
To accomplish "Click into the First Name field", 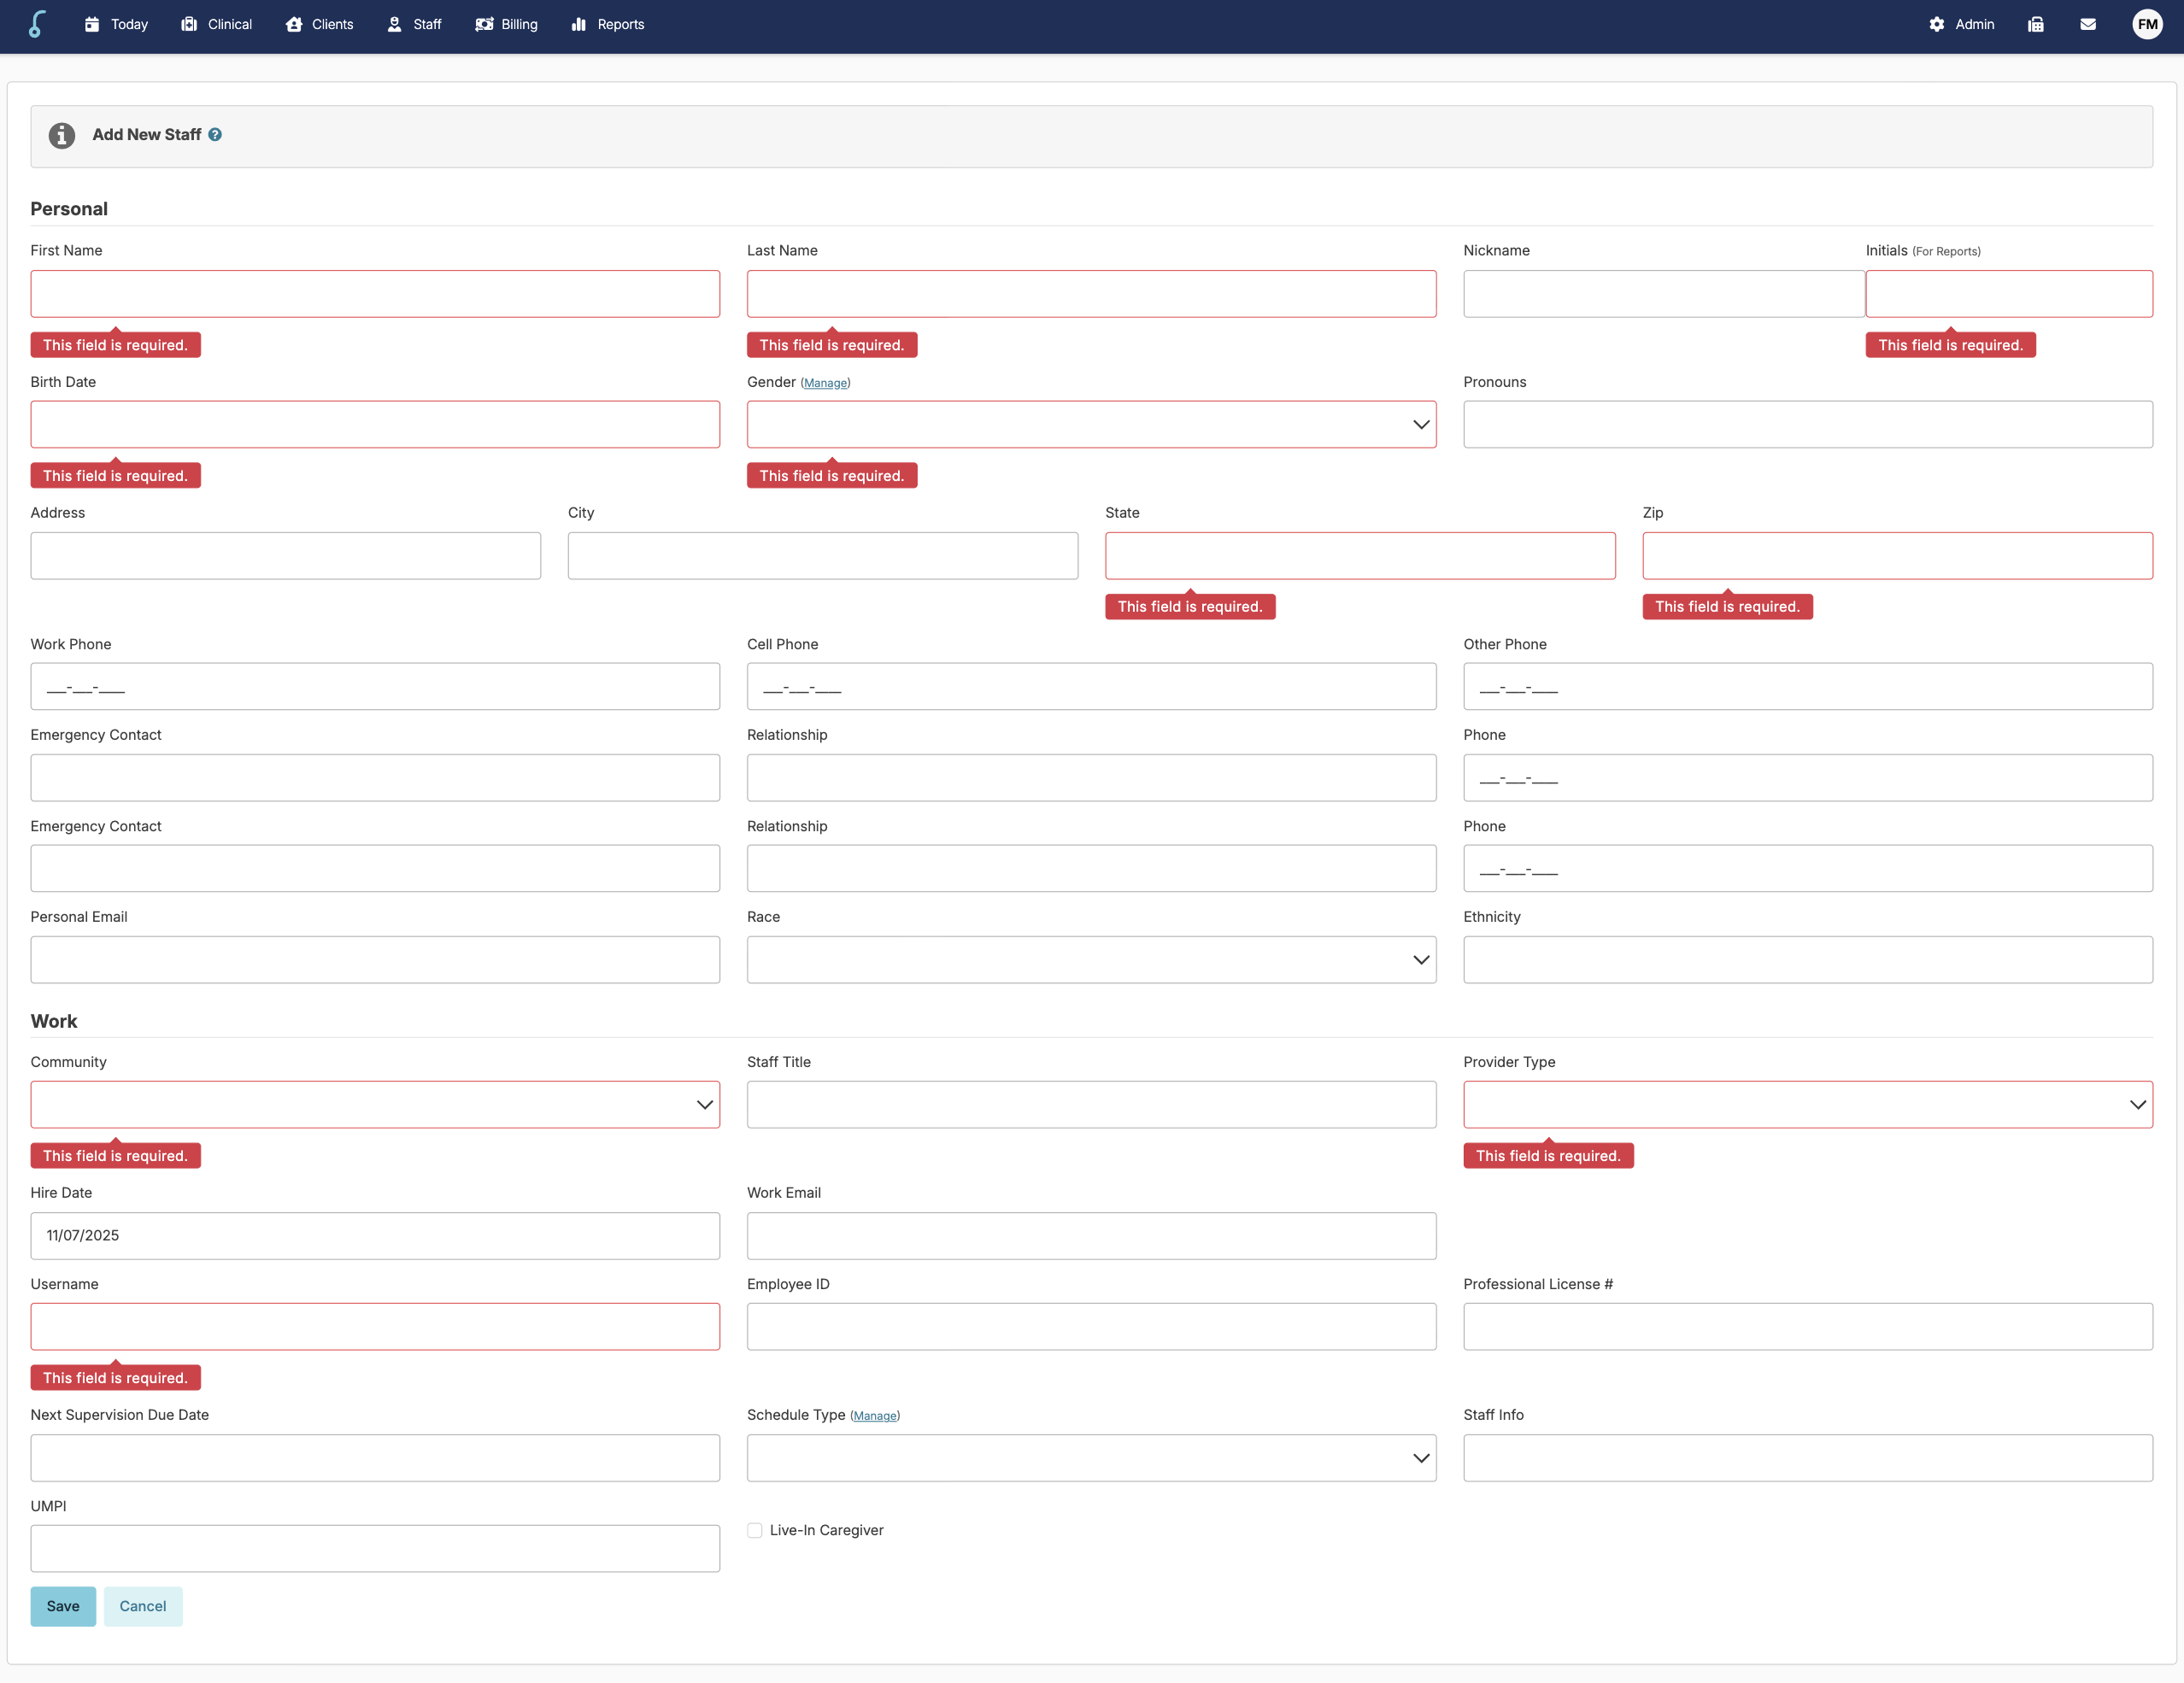I will [375, 294].
